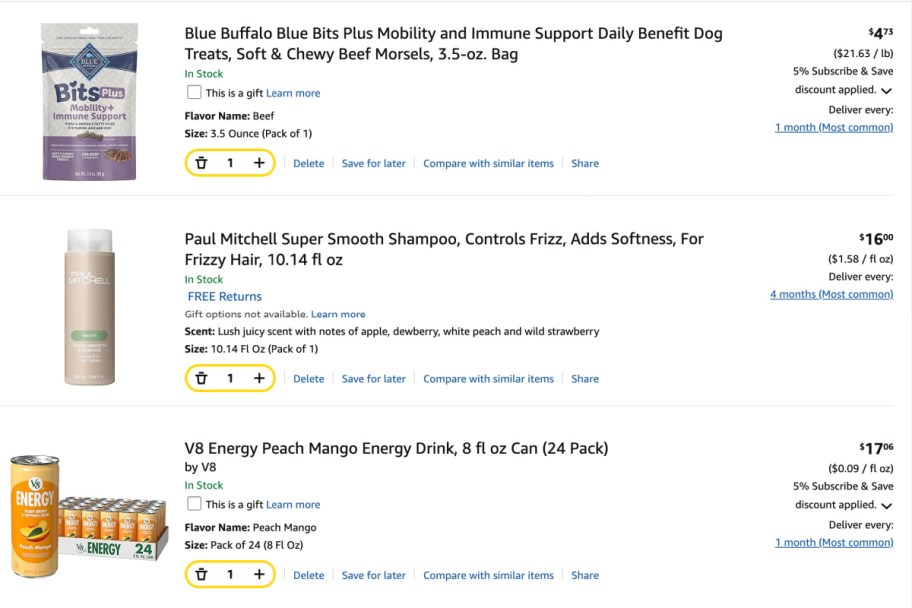The height and width of the screenshot is (608, 912).
Task: Click the trash icon for V8 Energy drink
Action: click(x=202, y=574)
